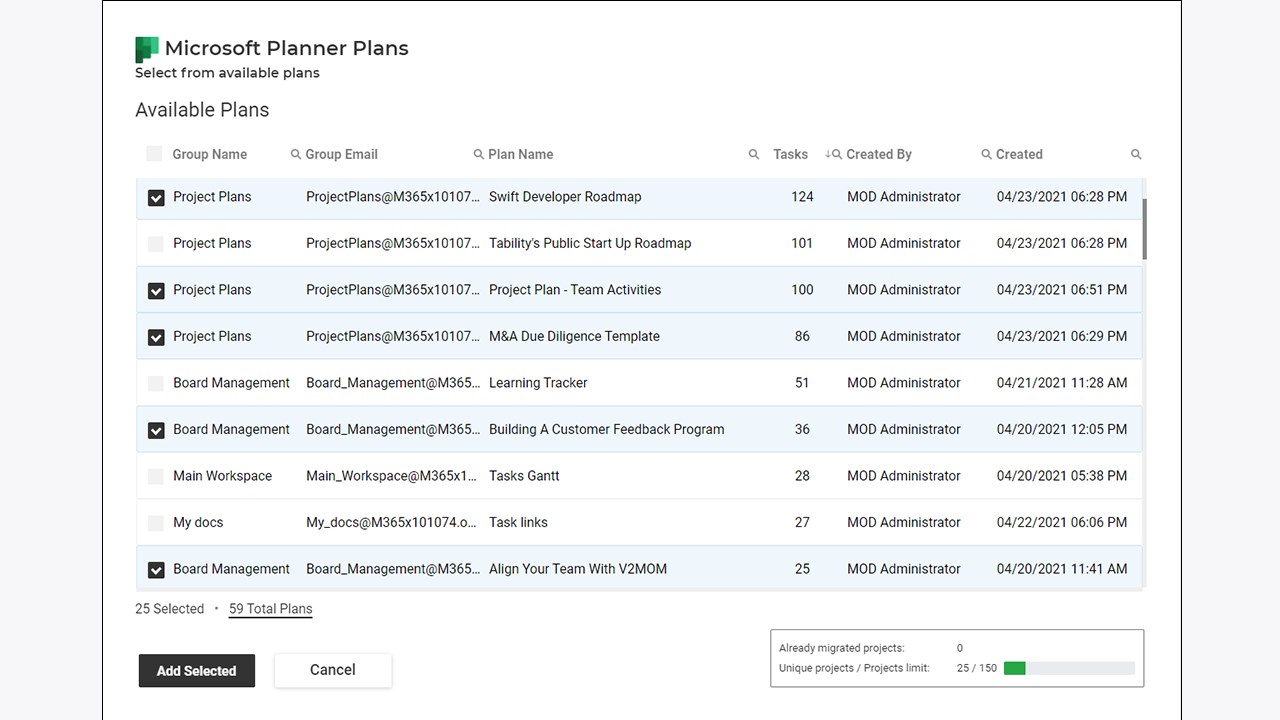Uncheck Align Your Team With V2MOM checkbox
The width and height of the screenshot is (1280, 720).
pos(156,570)
